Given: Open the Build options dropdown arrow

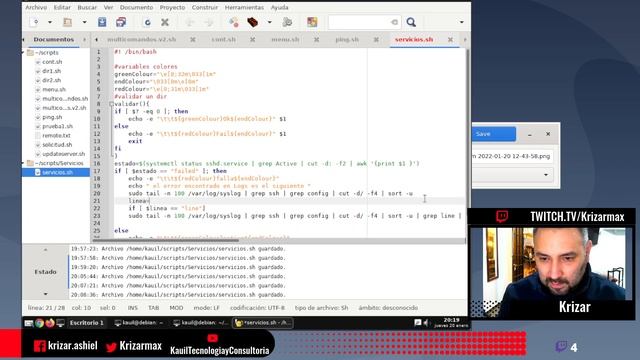Looking at the screenshot, I should pyautogui.click(x=269, y=22).
